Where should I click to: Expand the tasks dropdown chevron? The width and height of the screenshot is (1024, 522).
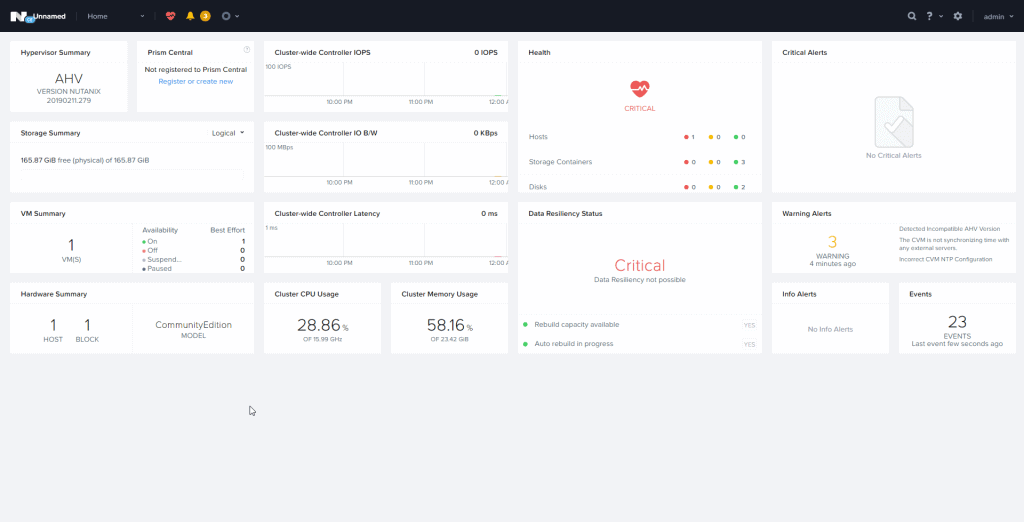coord(237,16)
